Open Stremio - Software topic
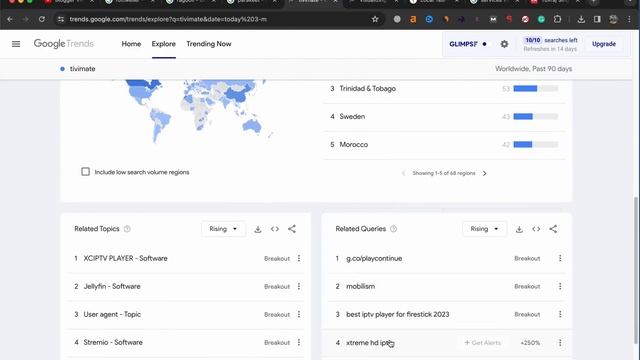Viewport: 640px width, 360px height. pos(113,342)
